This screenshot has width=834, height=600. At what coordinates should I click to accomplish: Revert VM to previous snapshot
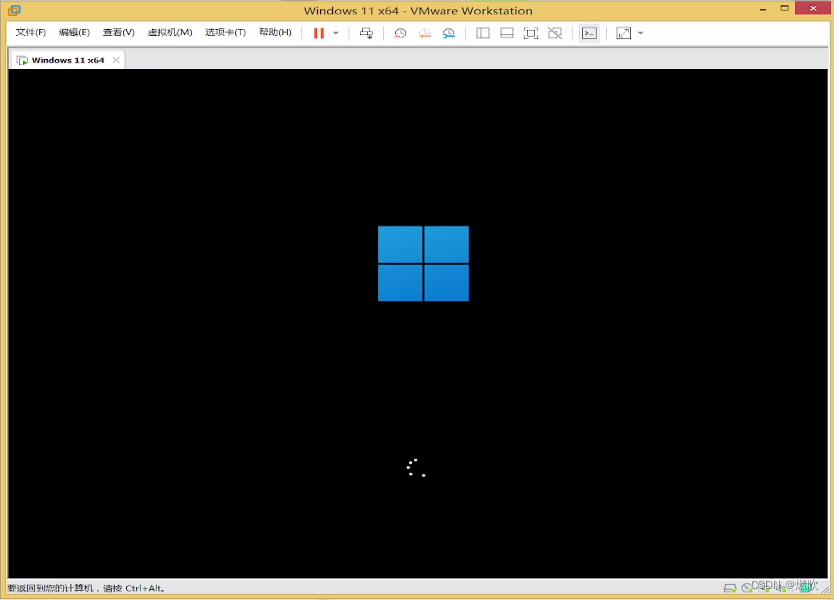pyautogui.click(x=424, y=33)
